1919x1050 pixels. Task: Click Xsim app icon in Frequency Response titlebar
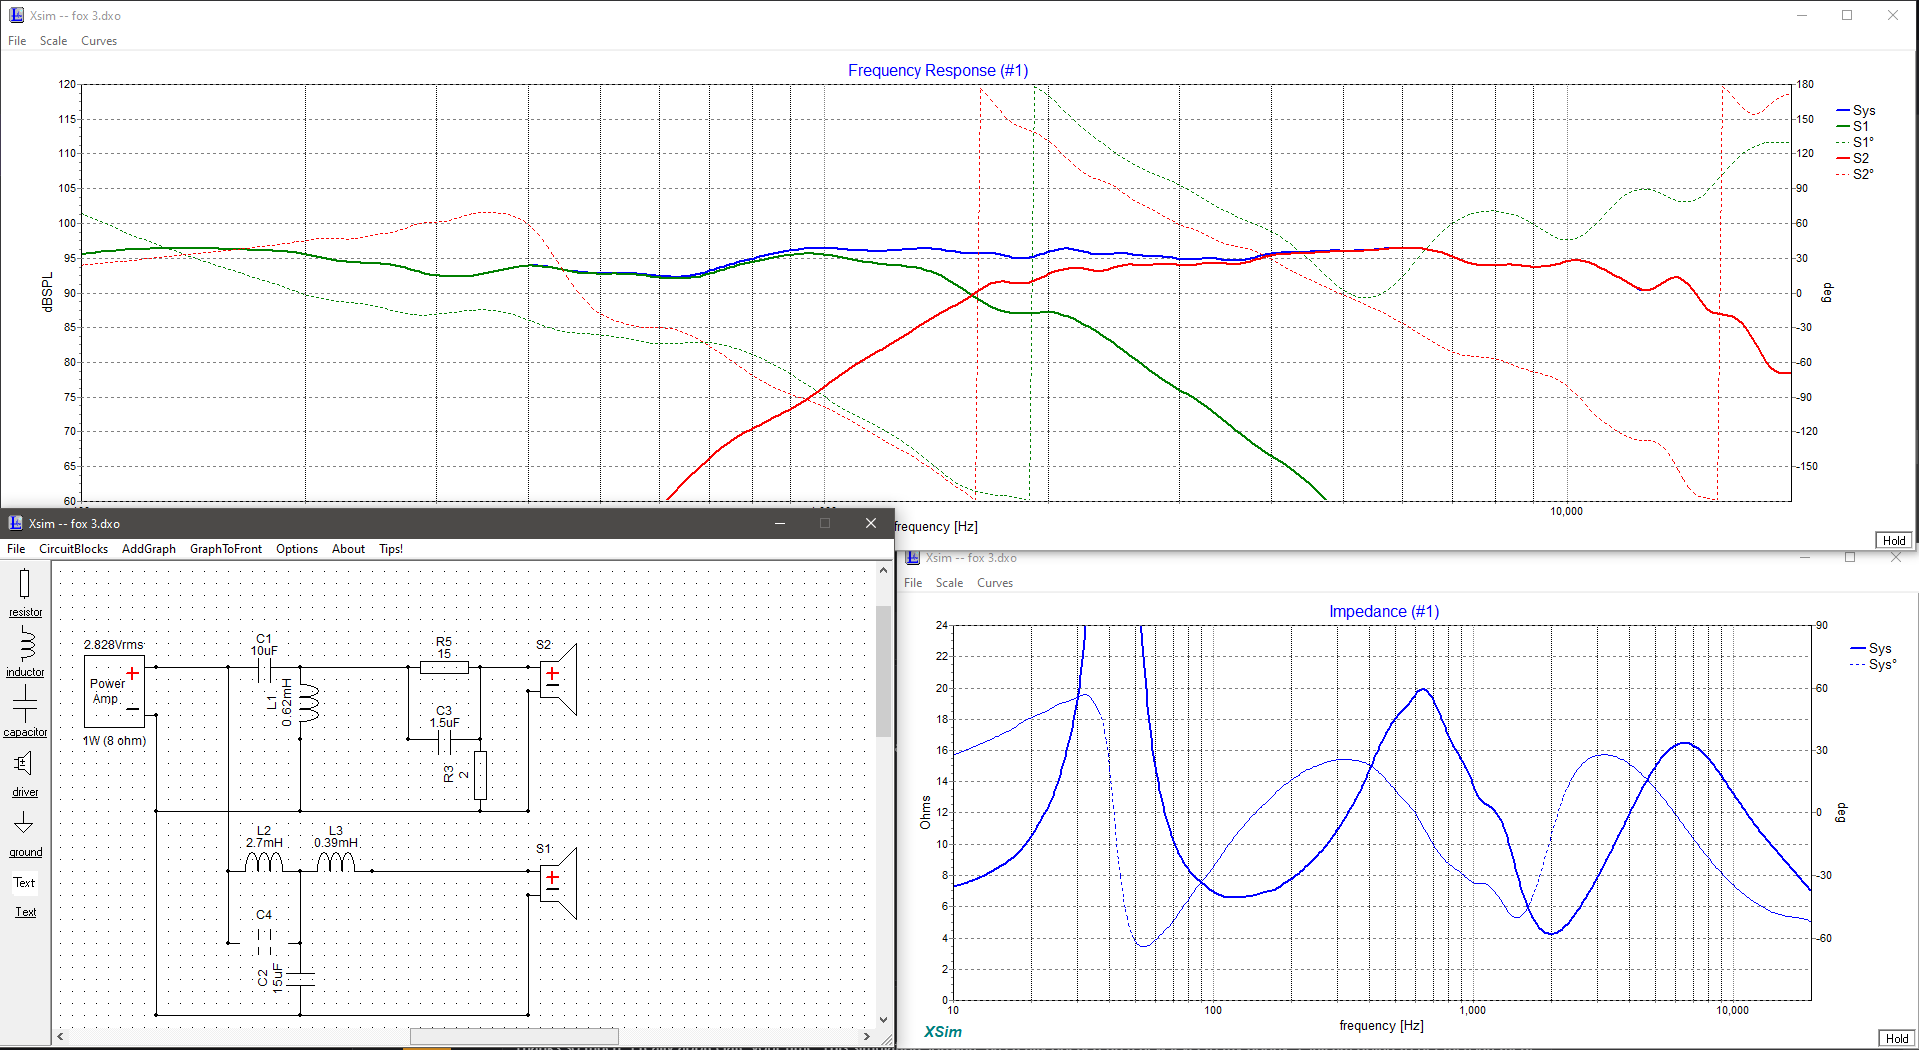click(x=16, y=15)
